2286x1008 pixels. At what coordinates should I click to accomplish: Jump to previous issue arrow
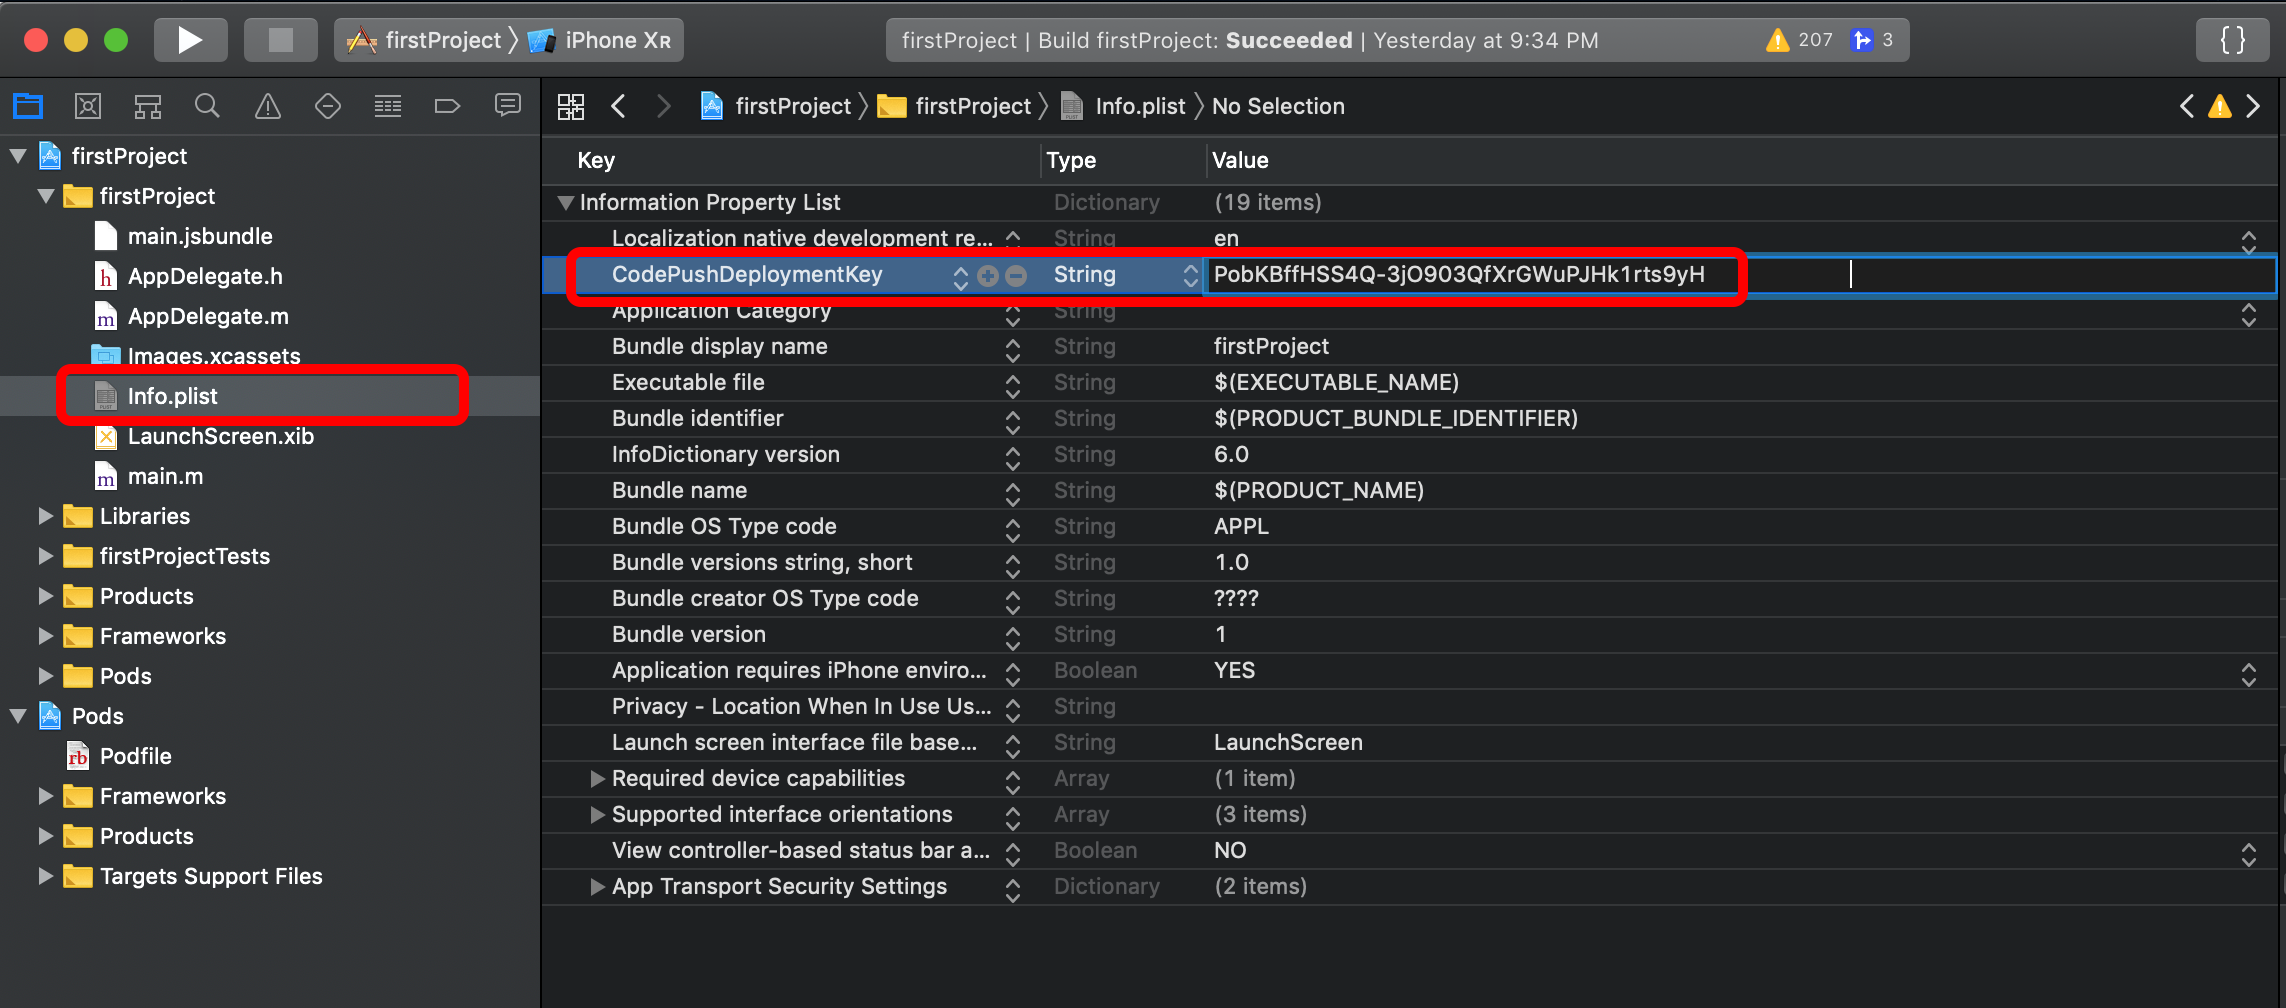(x=2187, y=106)
